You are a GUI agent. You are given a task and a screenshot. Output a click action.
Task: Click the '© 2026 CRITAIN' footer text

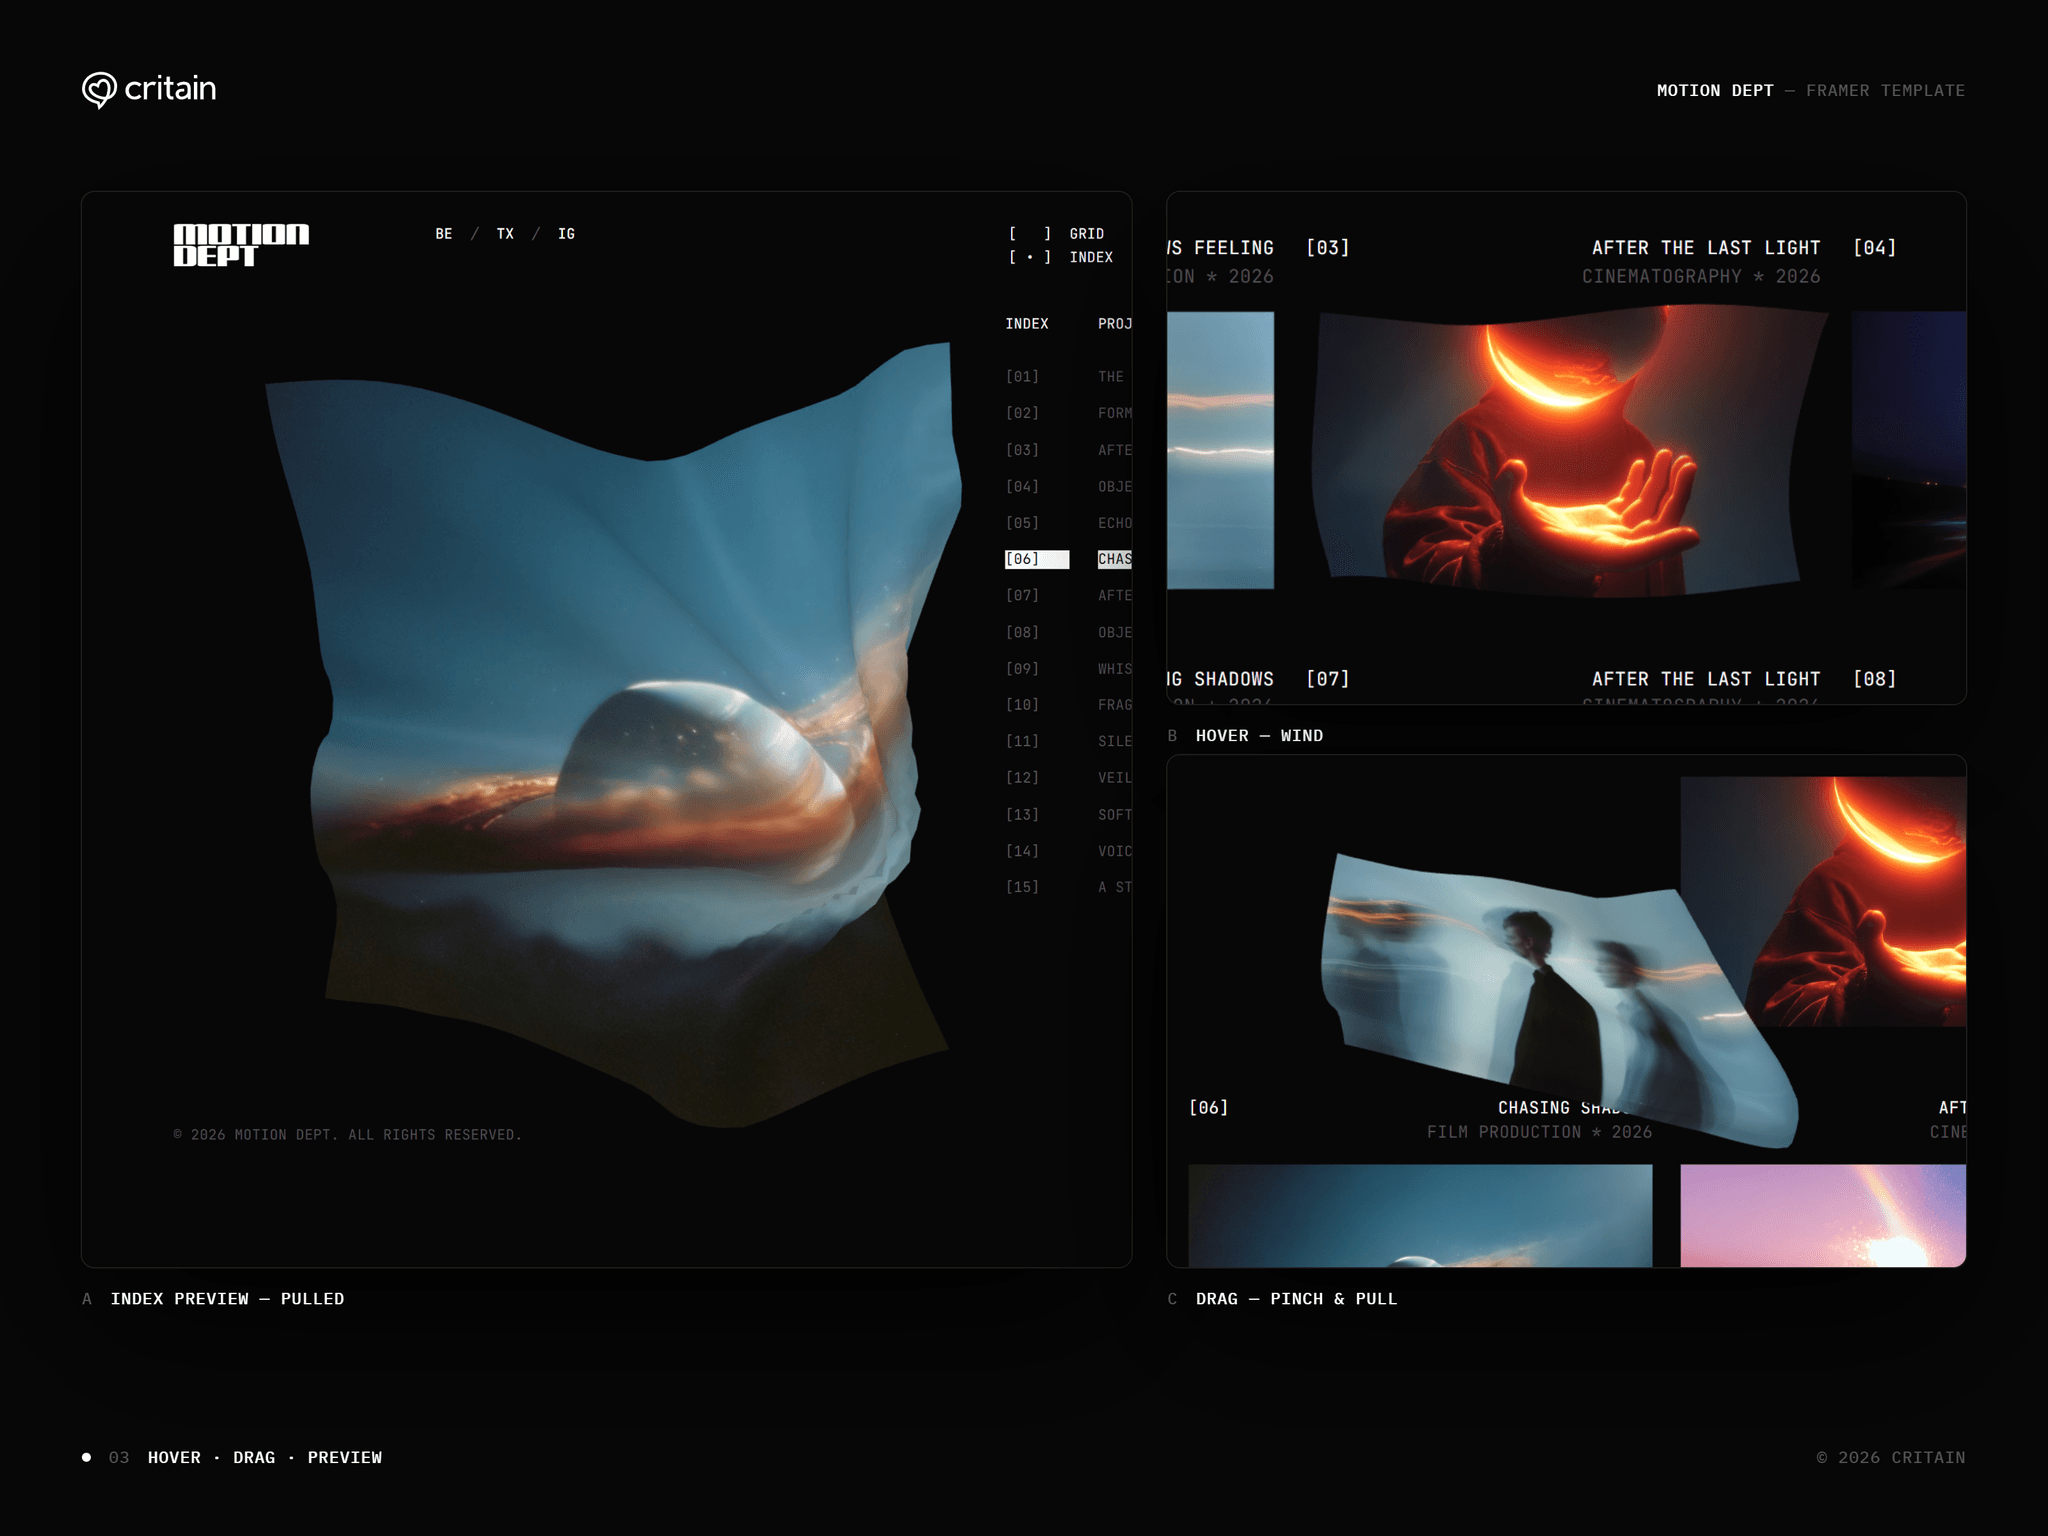coord(1891,1458)
